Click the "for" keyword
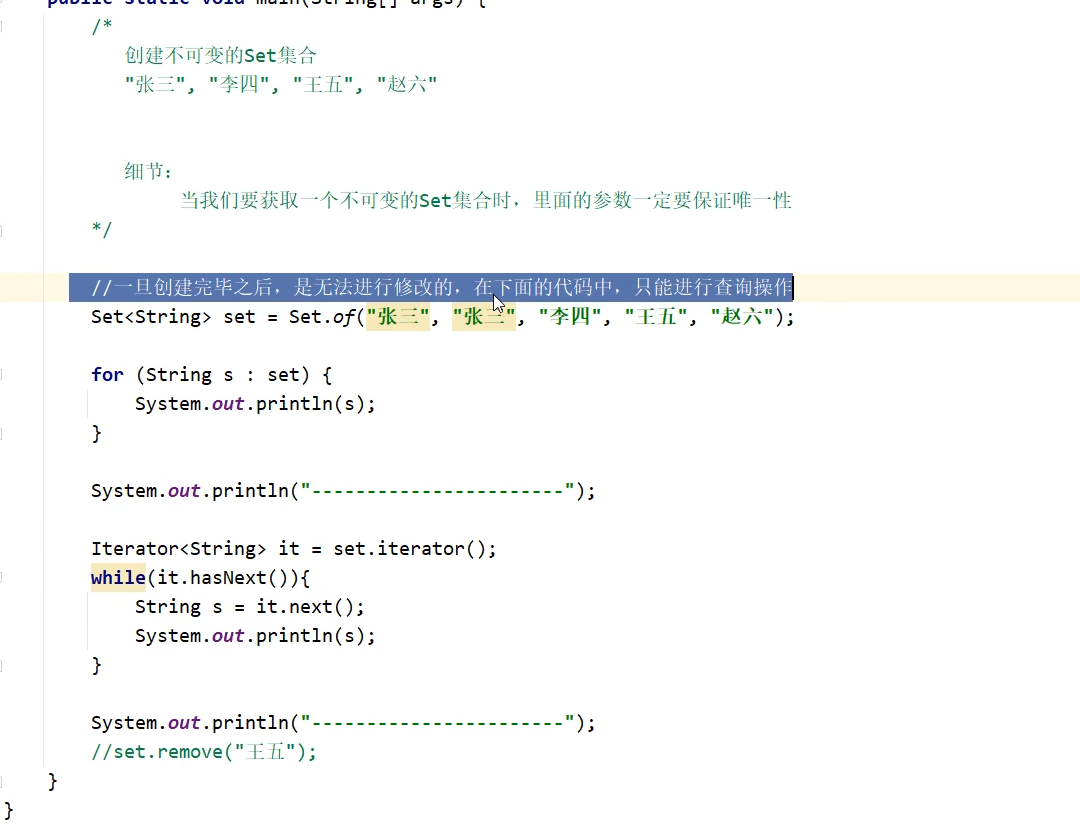1080x827 pixels. coord(107,375)
